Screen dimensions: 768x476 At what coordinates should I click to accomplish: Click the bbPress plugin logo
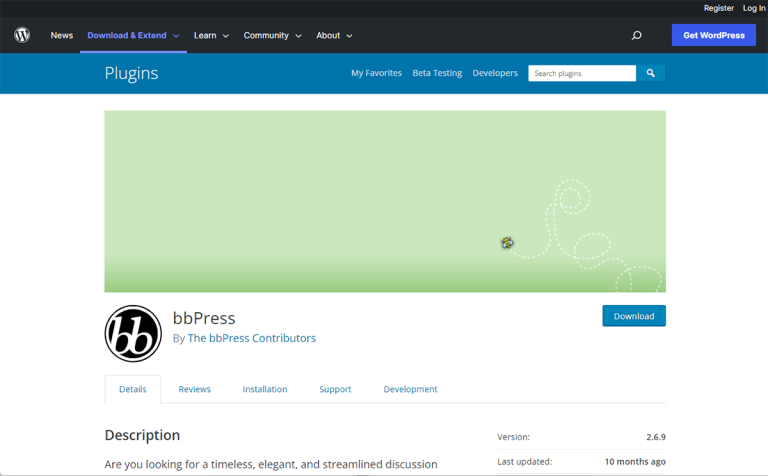133,333
